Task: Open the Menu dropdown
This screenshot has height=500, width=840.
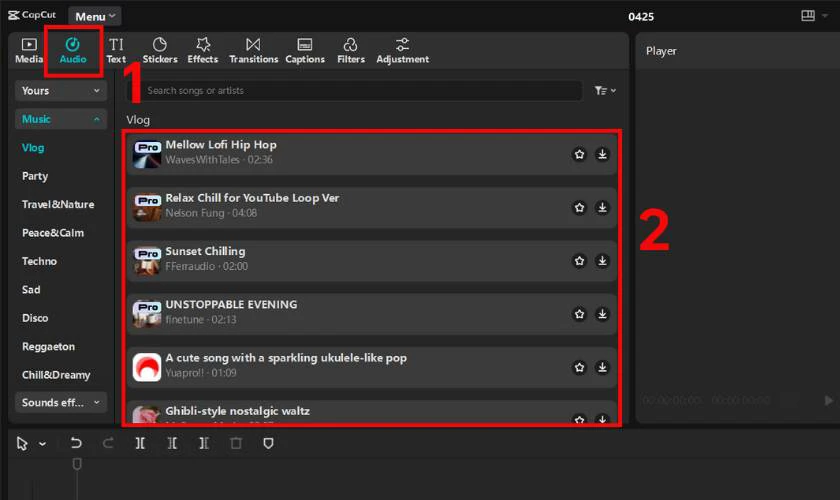Action: point(95,17)
